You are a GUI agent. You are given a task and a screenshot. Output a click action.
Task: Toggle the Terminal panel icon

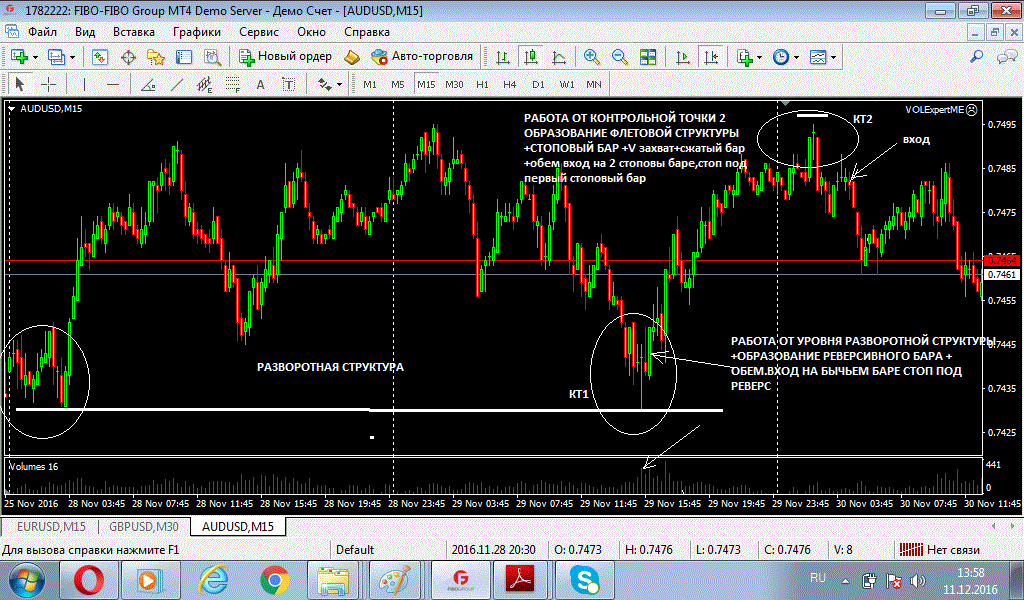coord(184,57)
